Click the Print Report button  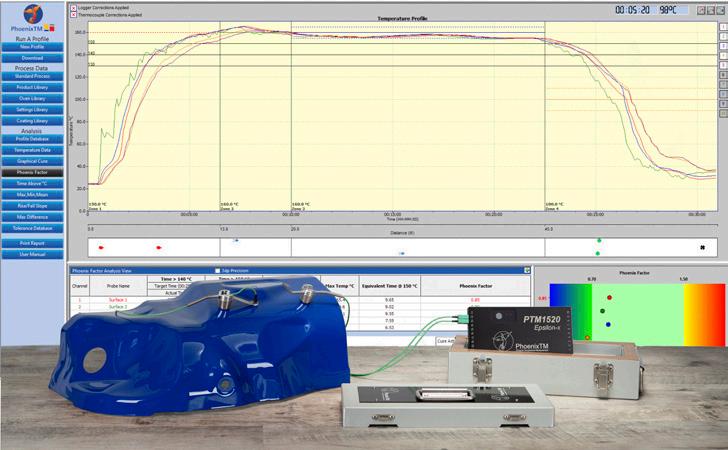pyautogui.click(x=32, y=243)
